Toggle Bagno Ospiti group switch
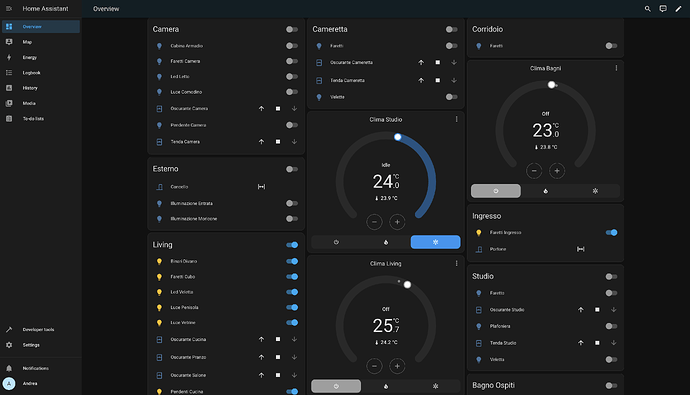The image size is (690, 395). click(x=611, y=386)
